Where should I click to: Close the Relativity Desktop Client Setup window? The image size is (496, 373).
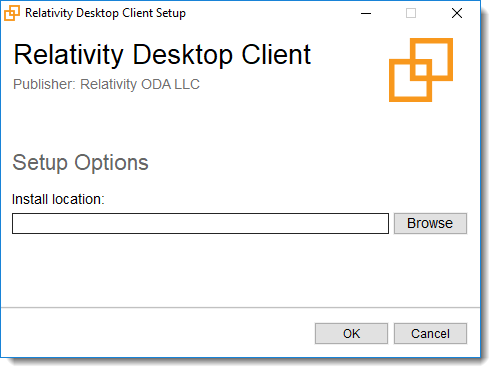click(x=457, y=13)
